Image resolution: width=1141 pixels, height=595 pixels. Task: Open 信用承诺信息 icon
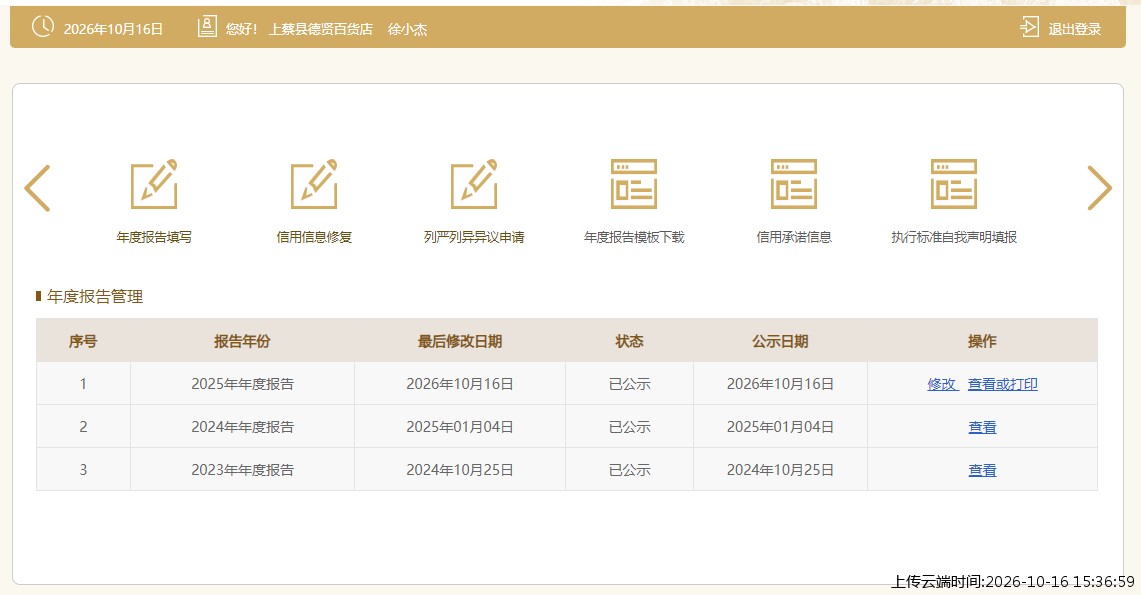(794, 184)
